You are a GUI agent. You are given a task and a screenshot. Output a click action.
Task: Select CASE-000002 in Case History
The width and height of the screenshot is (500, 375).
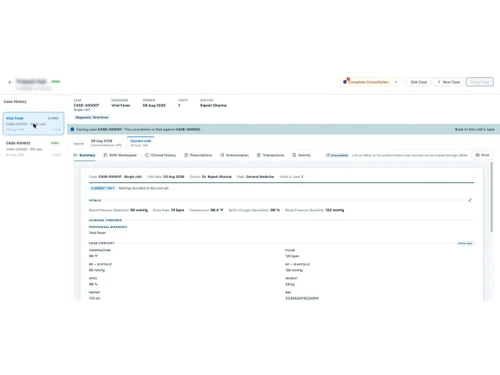[x=33, y=148]
